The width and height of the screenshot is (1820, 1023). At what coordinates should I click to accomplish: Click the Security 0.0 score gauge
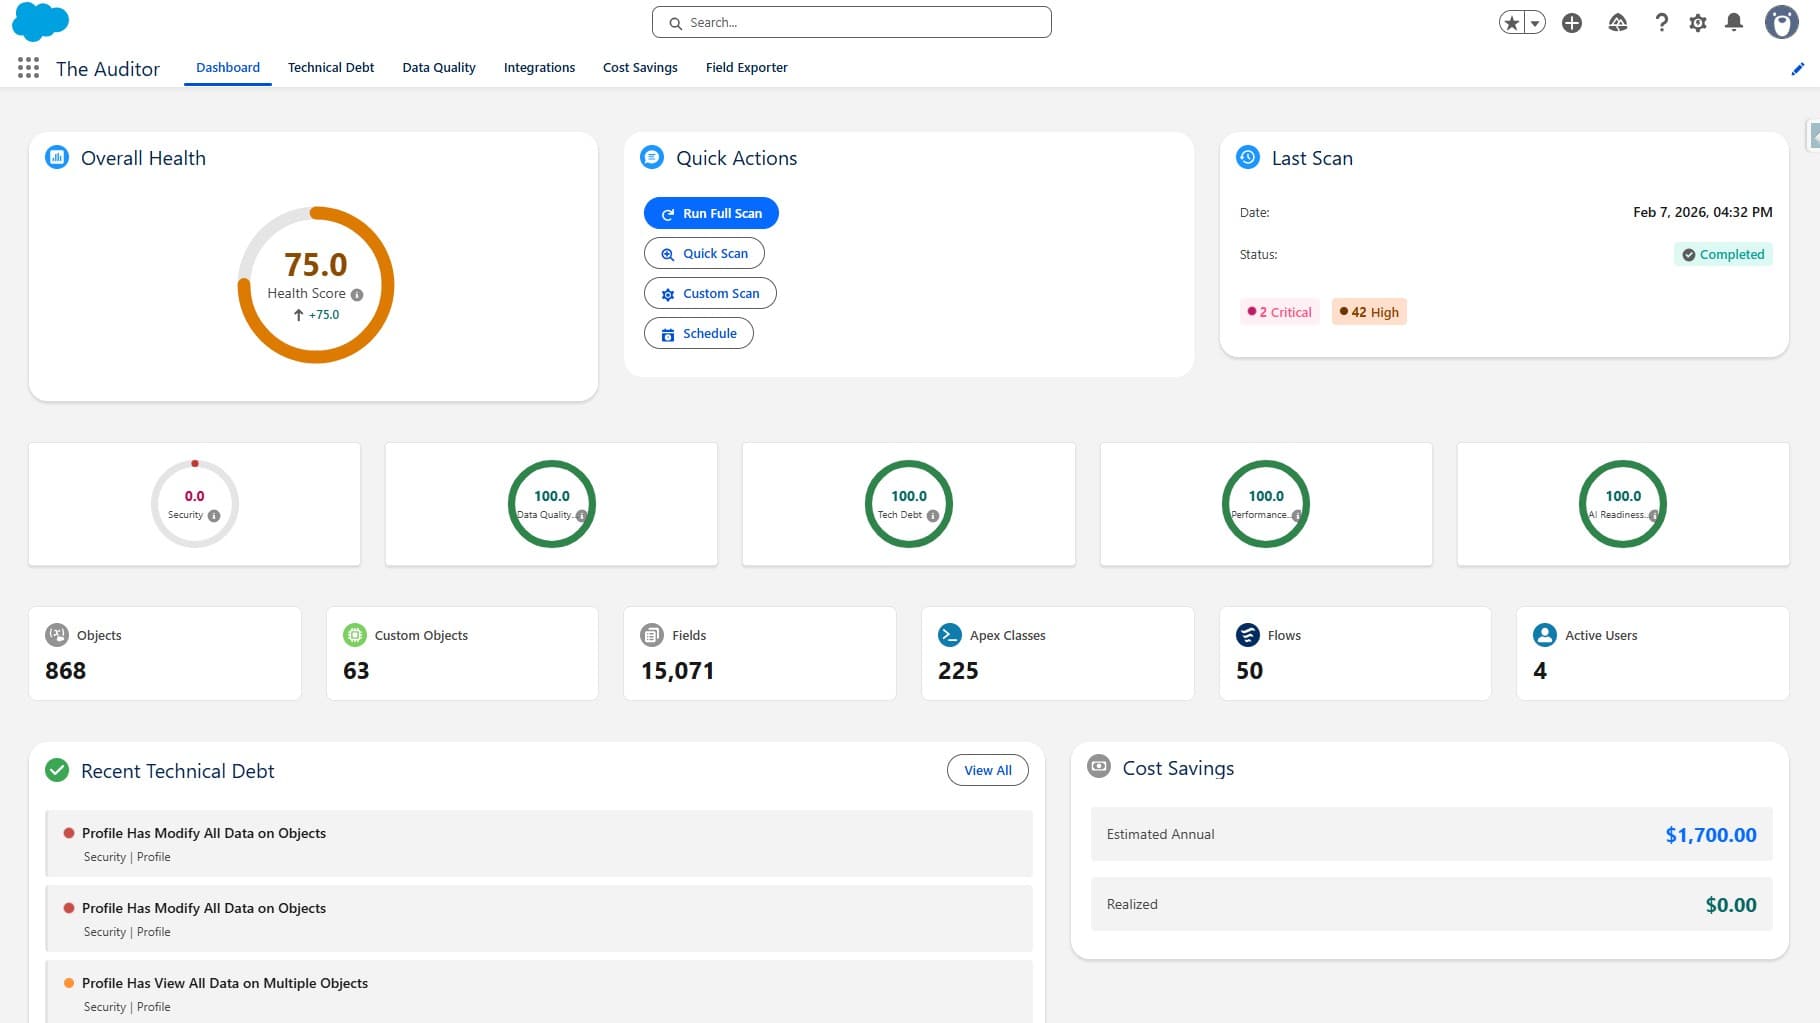tap(195, 503)
